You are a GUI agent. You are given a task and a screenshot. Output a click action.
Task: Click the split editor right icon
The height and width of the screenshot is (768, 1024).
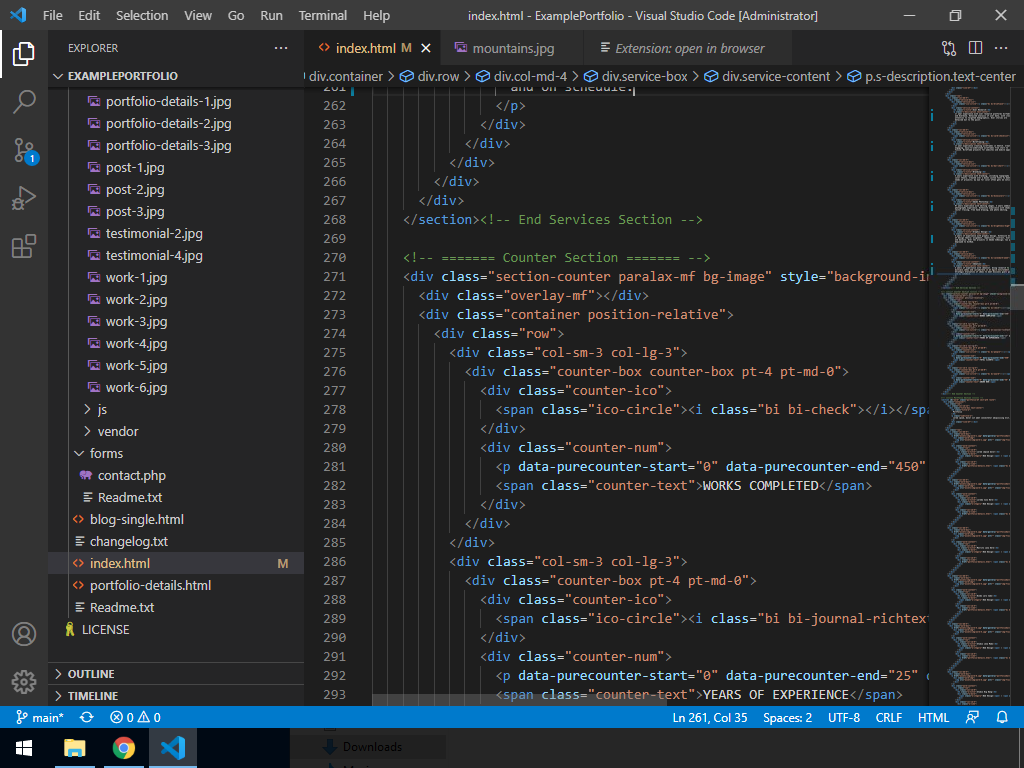click(x=975, y=48)
